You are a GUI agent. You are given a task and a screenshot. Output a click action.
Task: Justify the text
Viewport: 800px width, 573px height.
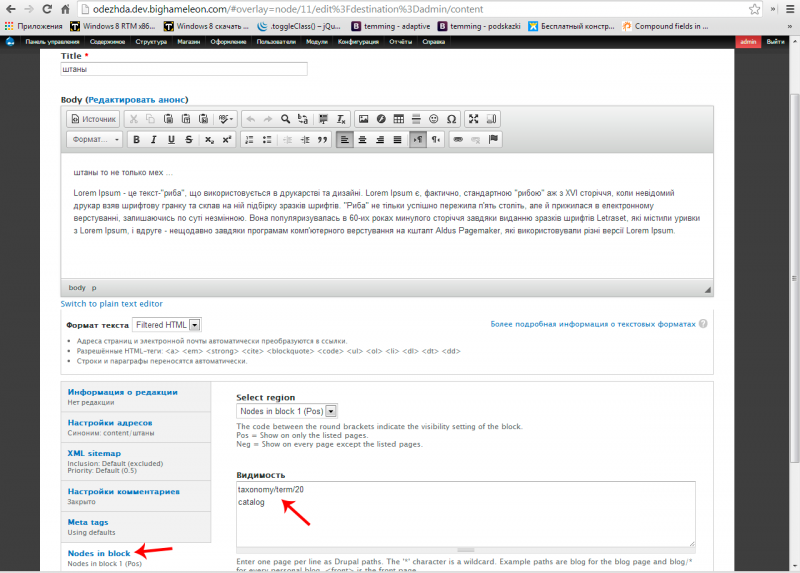pyautogui.click(x=397, y=139)
